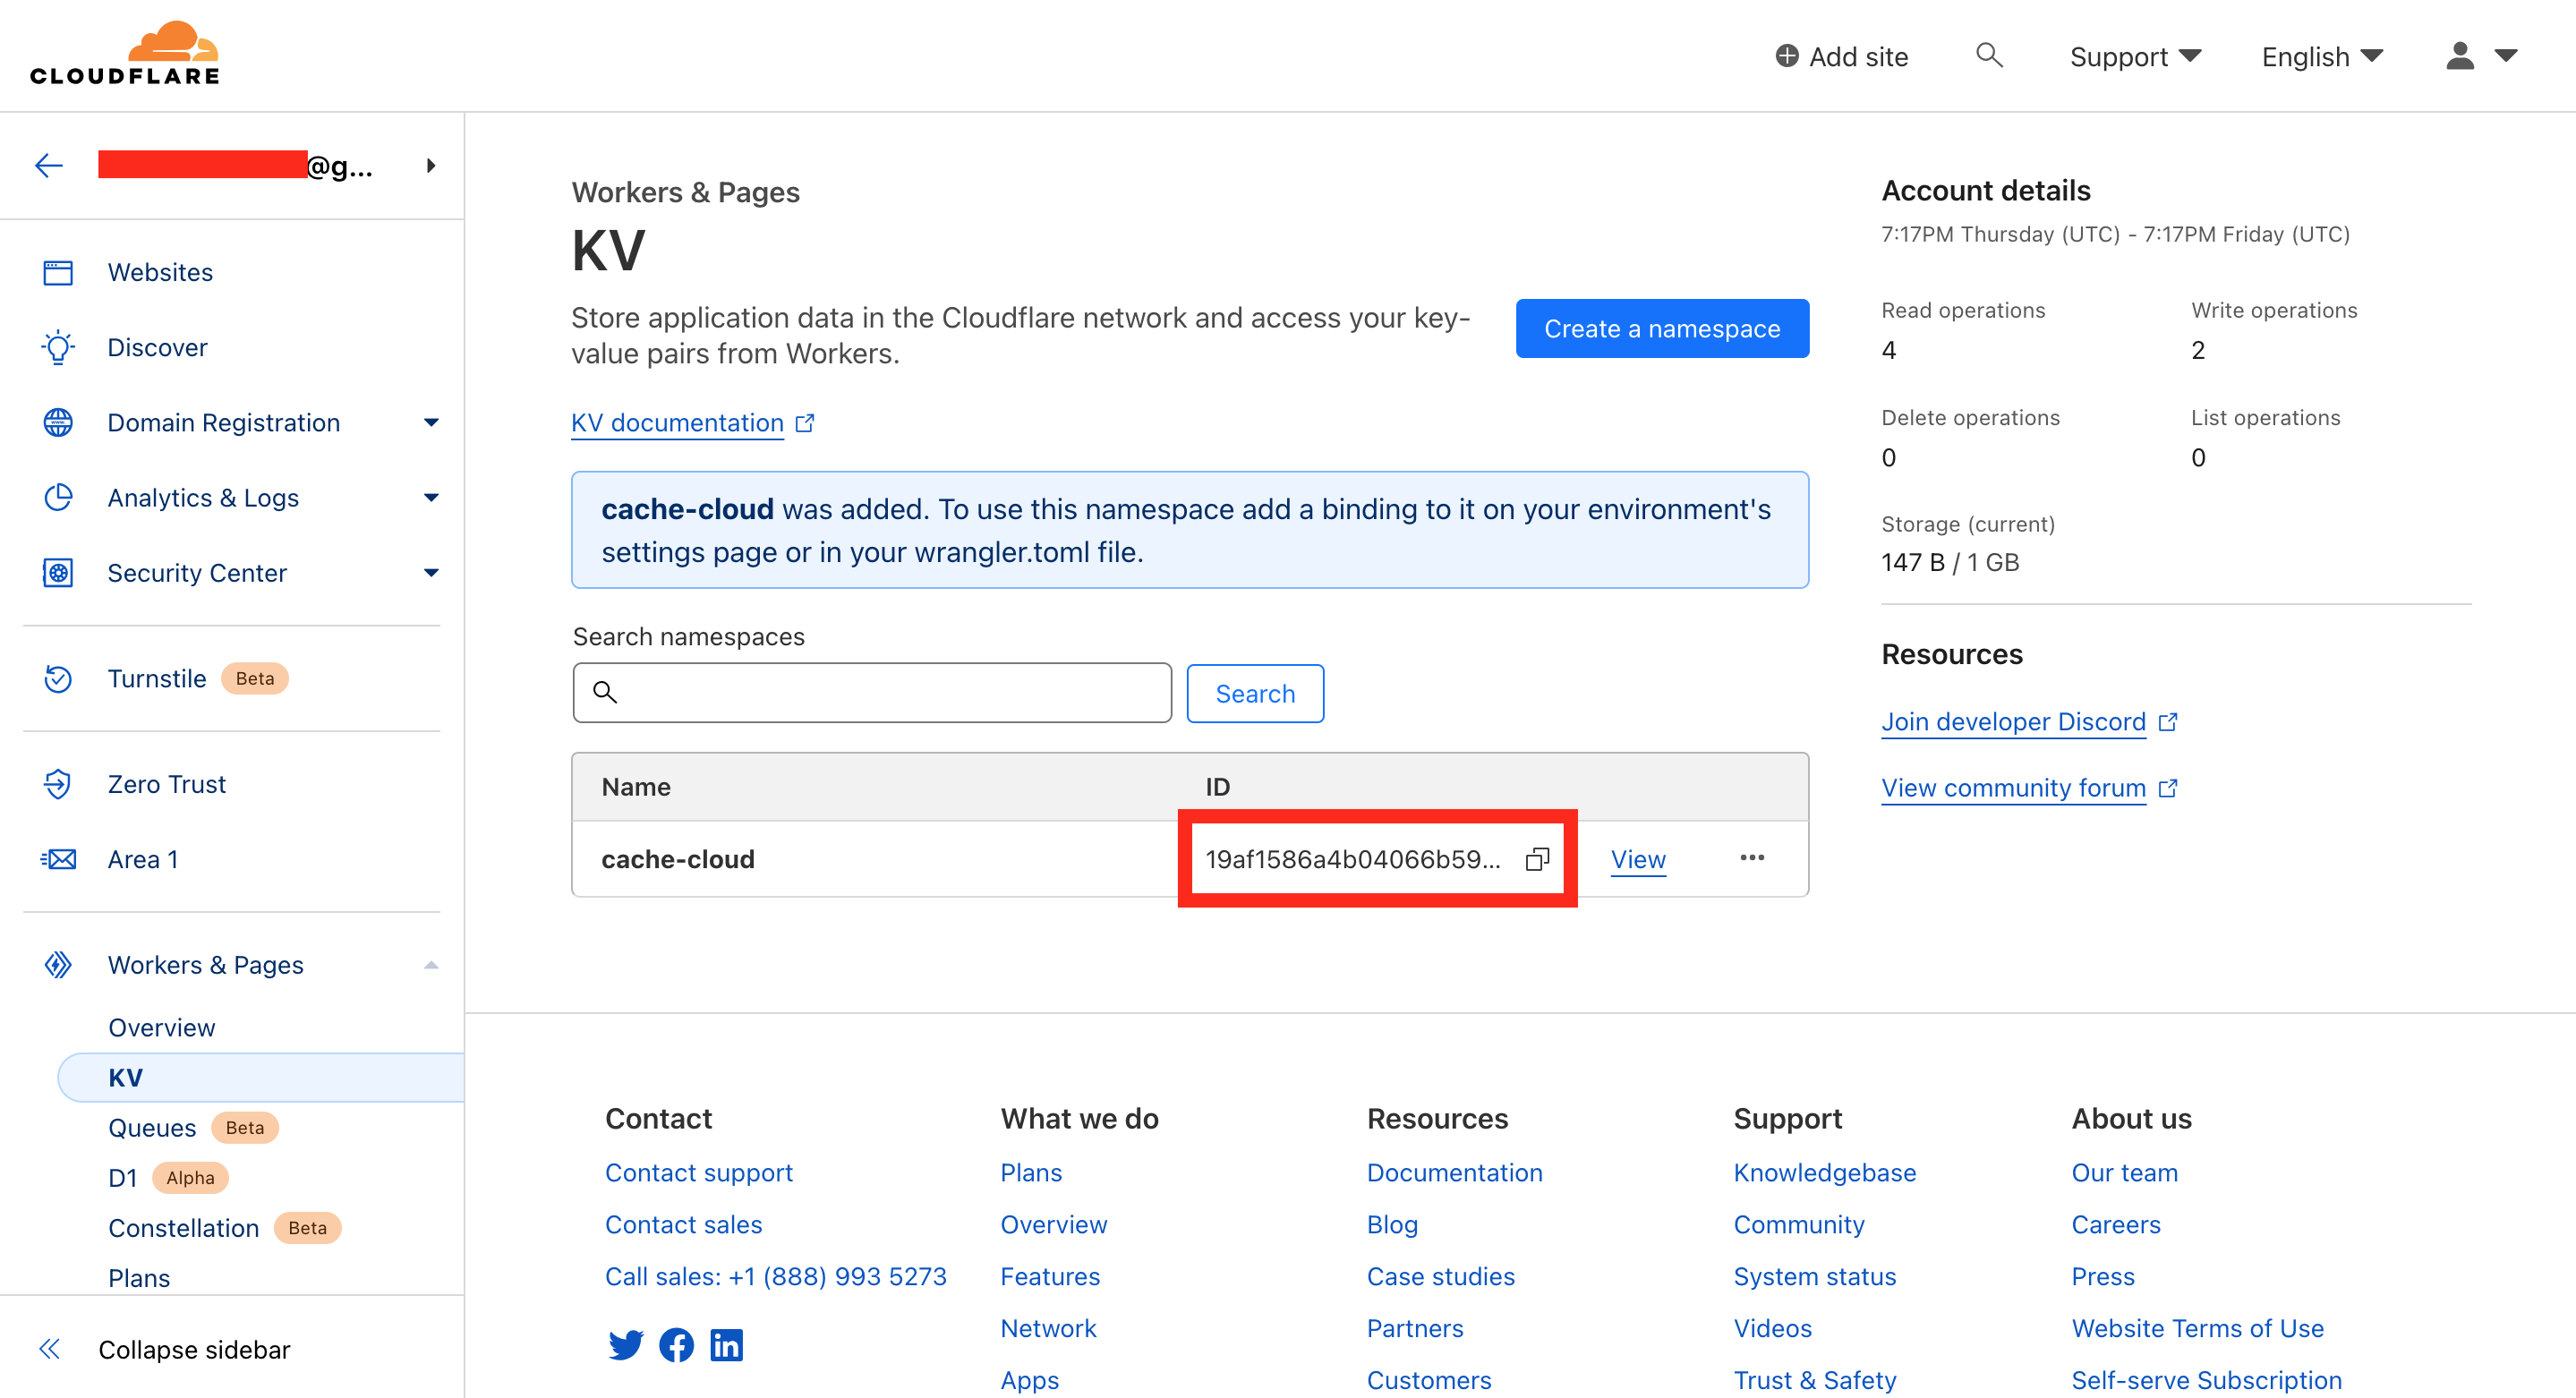Click the Zero Trust icon
This screenshot has width=2576, height=1398.
pos(58,784)
